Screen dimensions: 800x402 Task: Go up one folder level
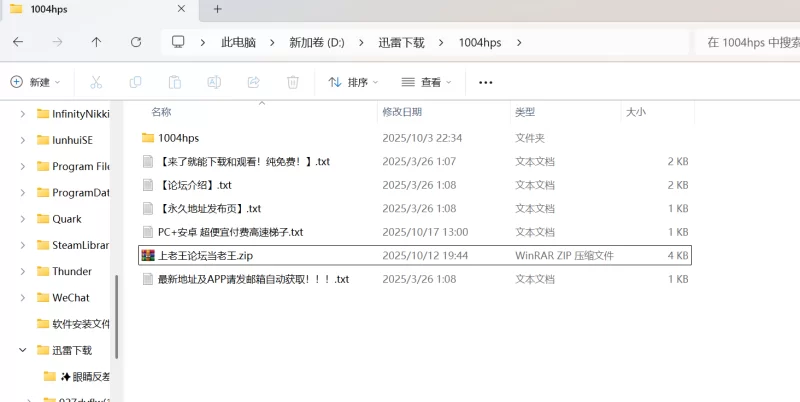point(96,42)
